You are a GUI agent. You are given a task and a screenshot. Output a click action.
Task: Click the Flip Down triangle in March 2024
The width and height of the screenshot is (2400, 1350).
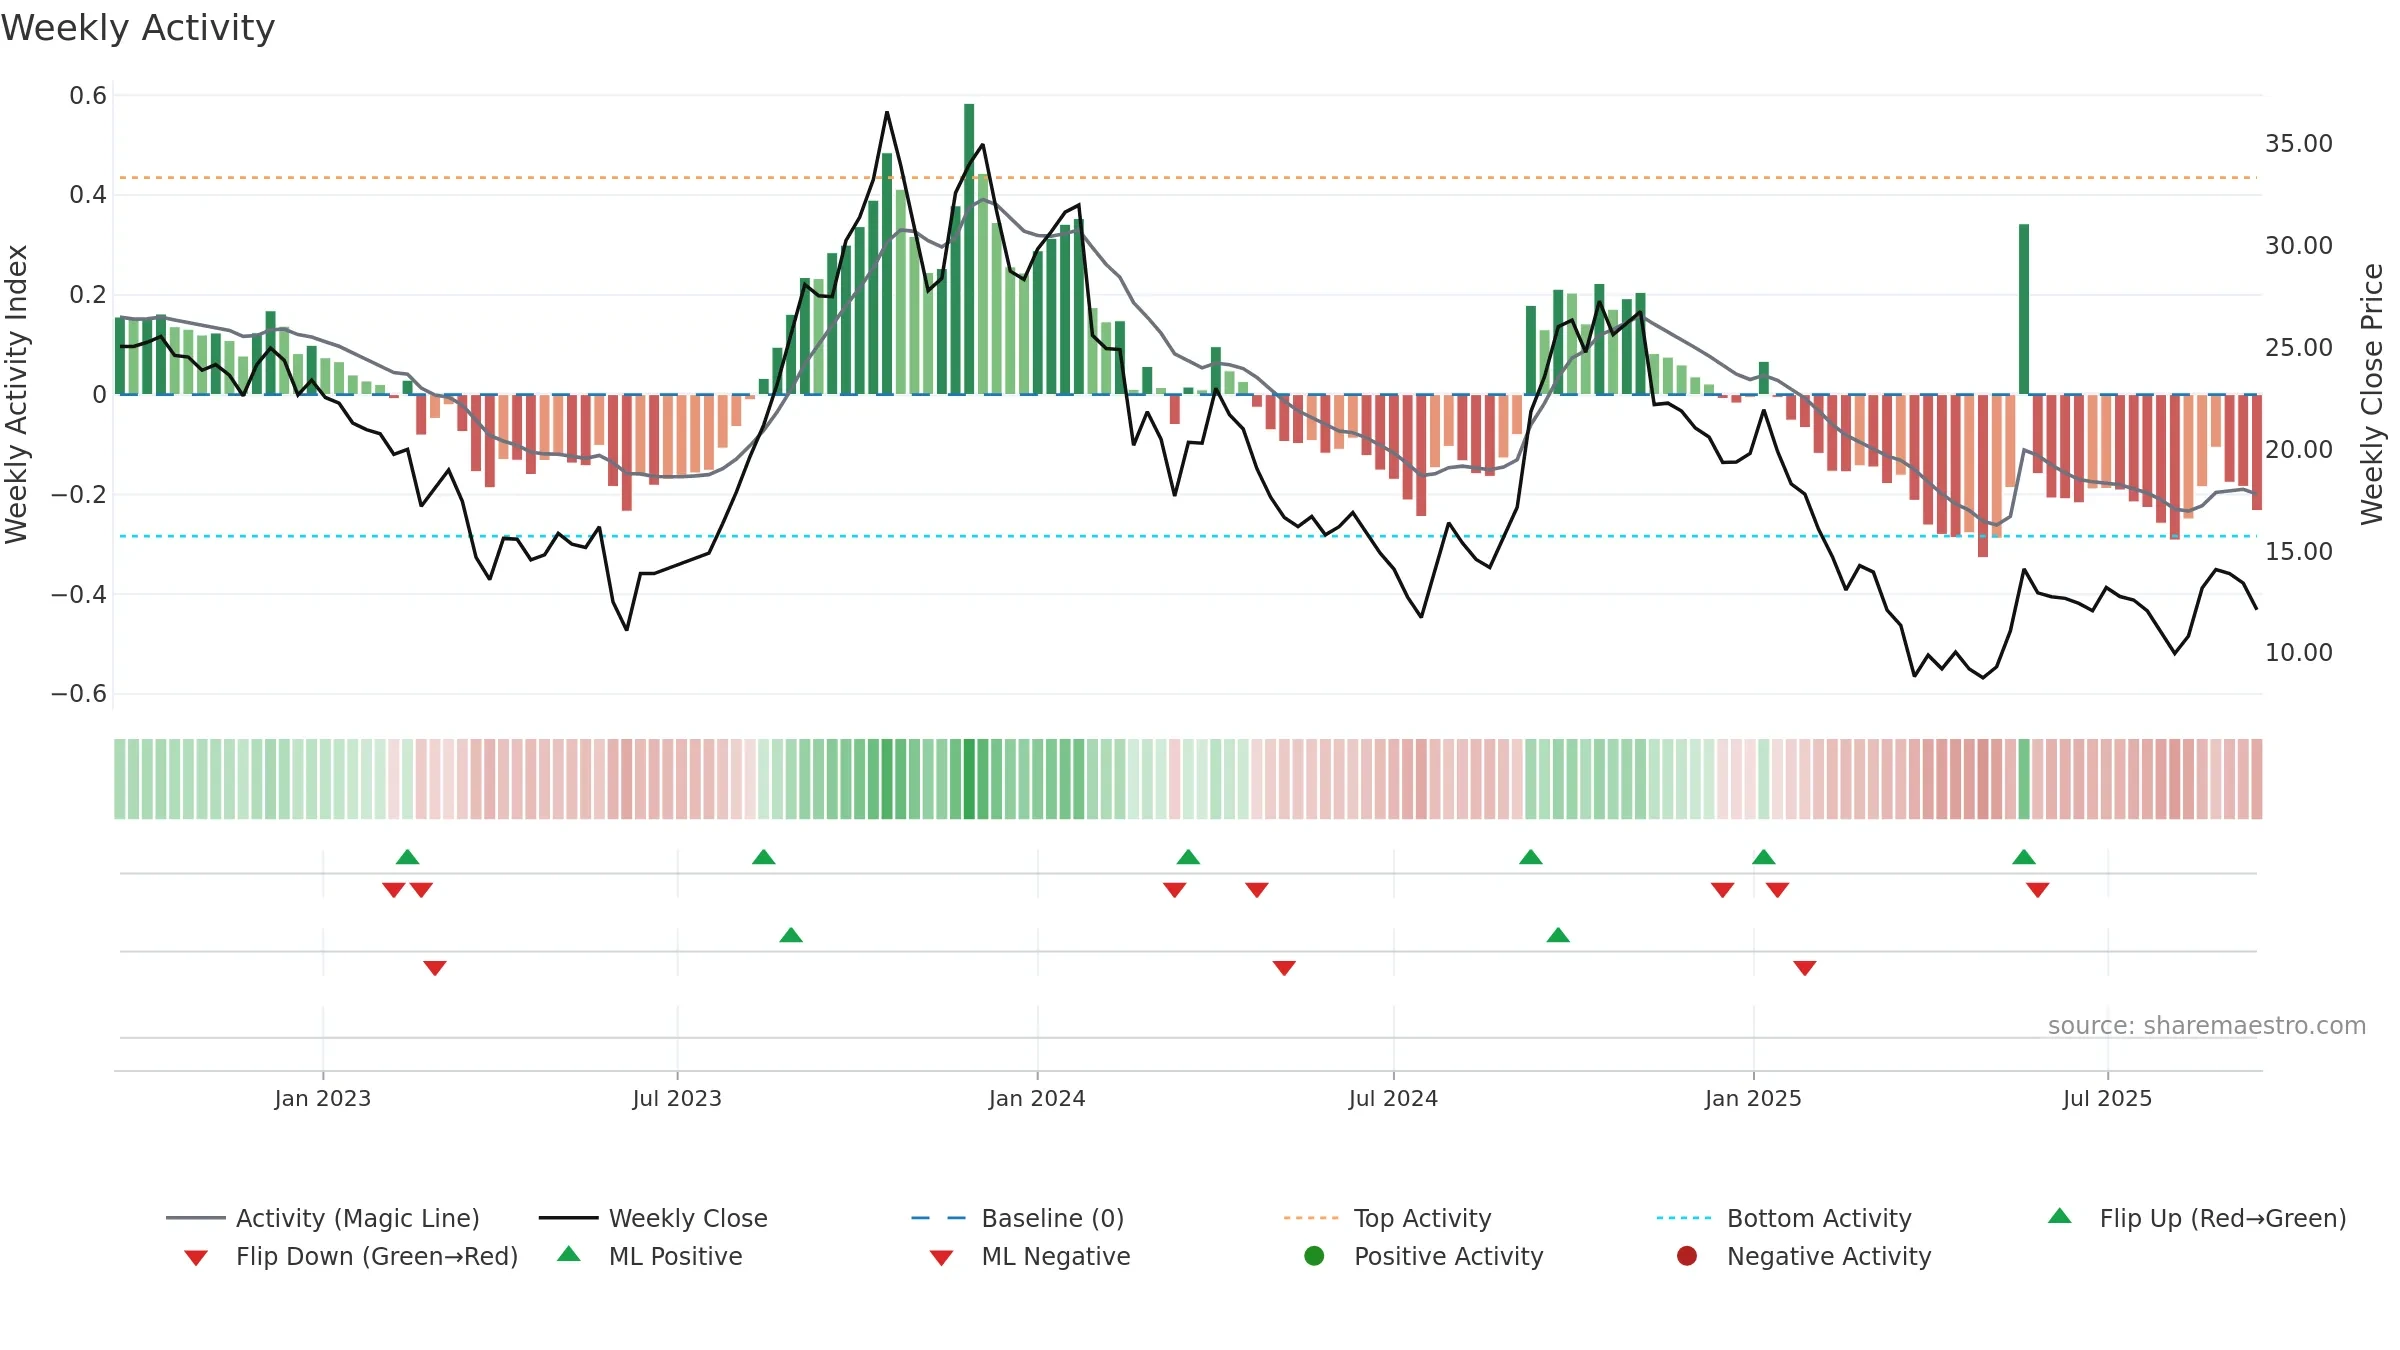tap(1174, 890)
